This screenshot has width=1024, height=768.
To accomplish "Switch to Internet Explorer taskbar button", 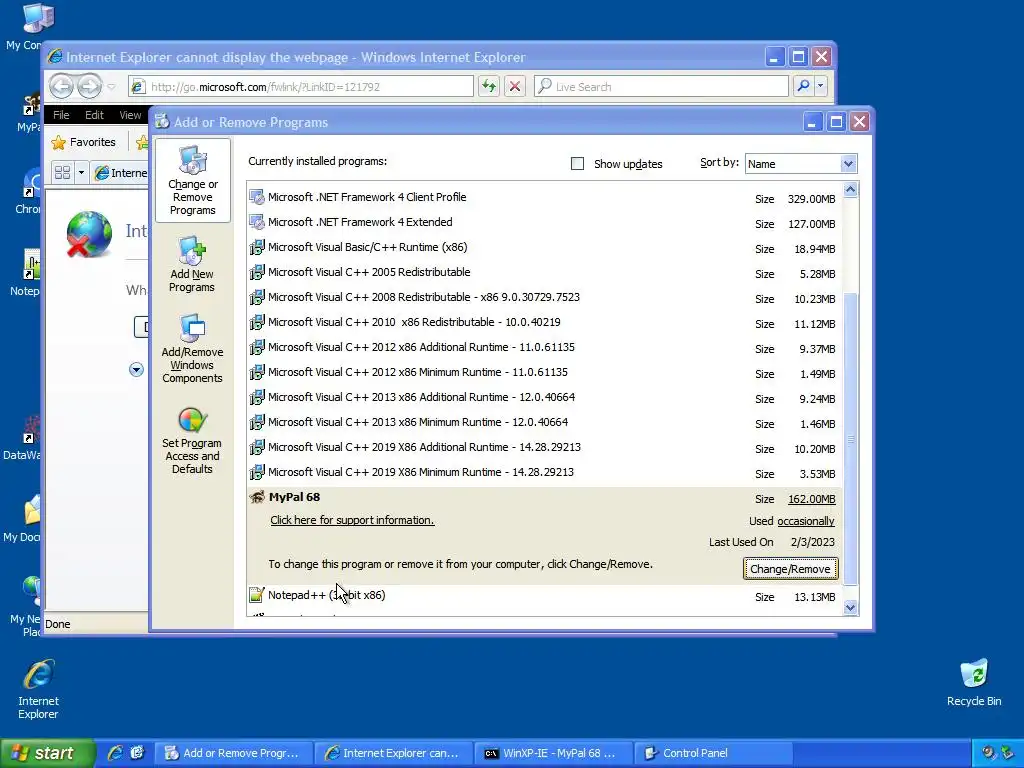I will pyautogui.click(x=393, y=753).
